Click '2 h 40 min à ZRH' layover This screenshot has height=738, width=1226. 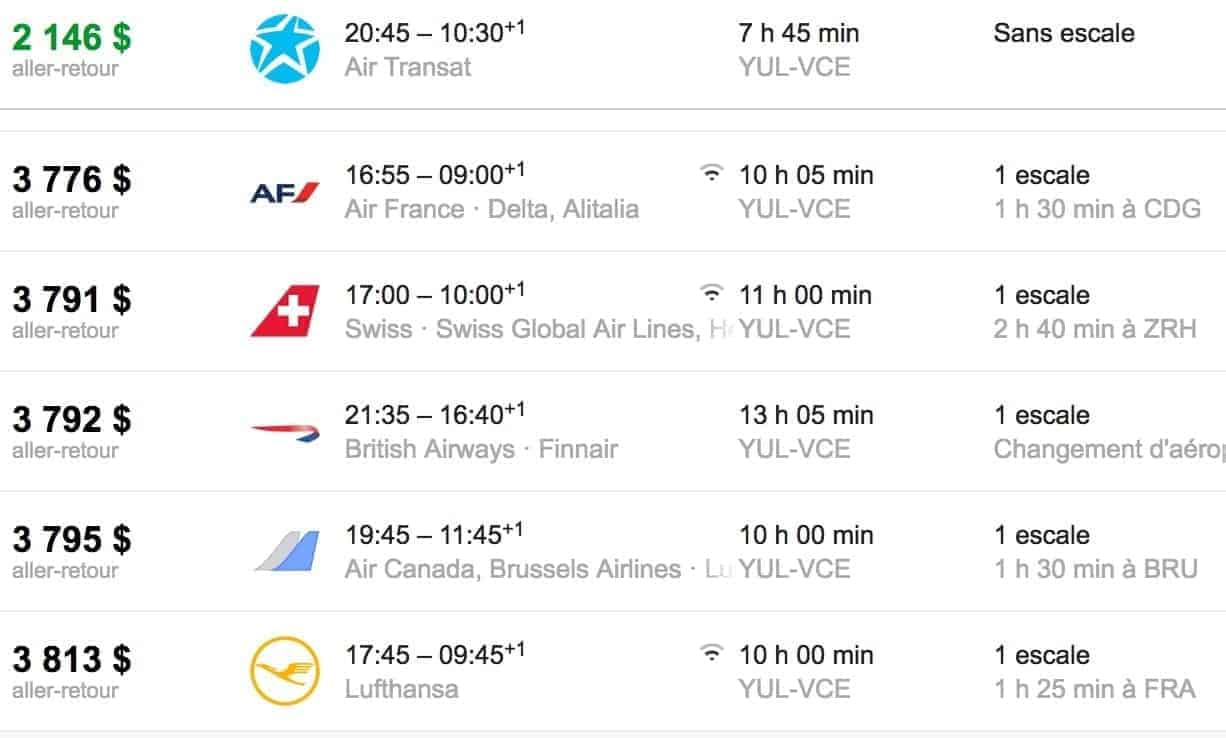click(x=1095, y=329)
